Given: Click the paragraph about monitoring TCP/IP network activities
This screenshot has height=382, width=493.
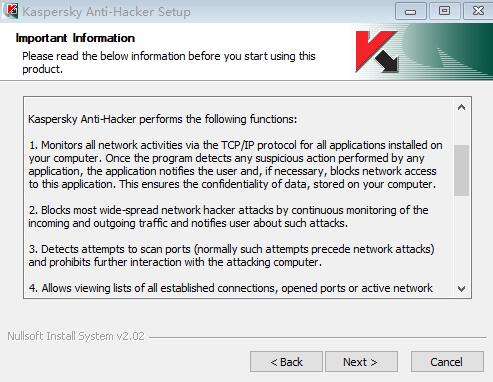Looking at the screenshot, I should coord(235,165).
